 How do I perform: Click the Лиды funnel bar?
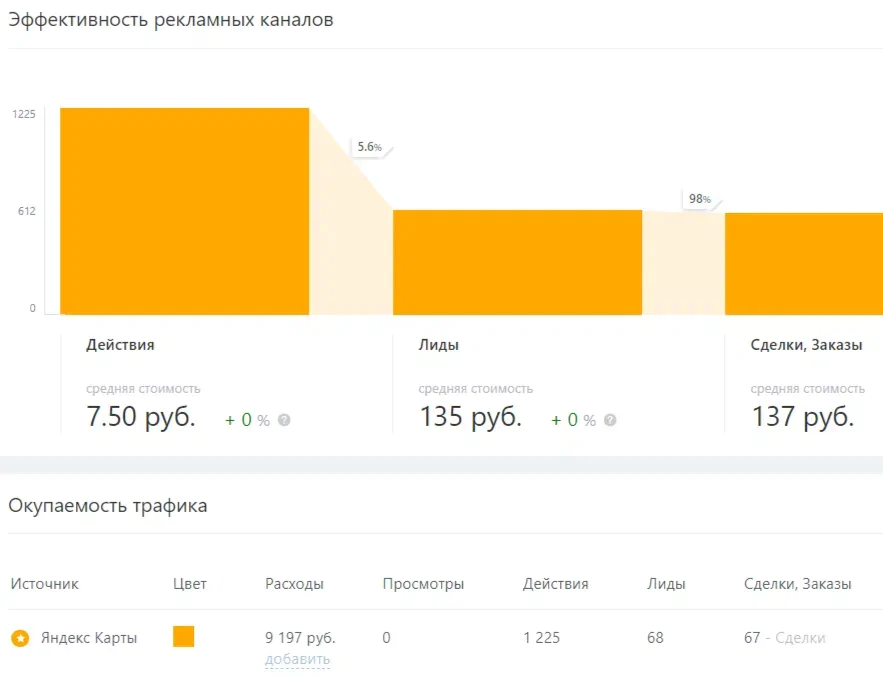point(518,262)
